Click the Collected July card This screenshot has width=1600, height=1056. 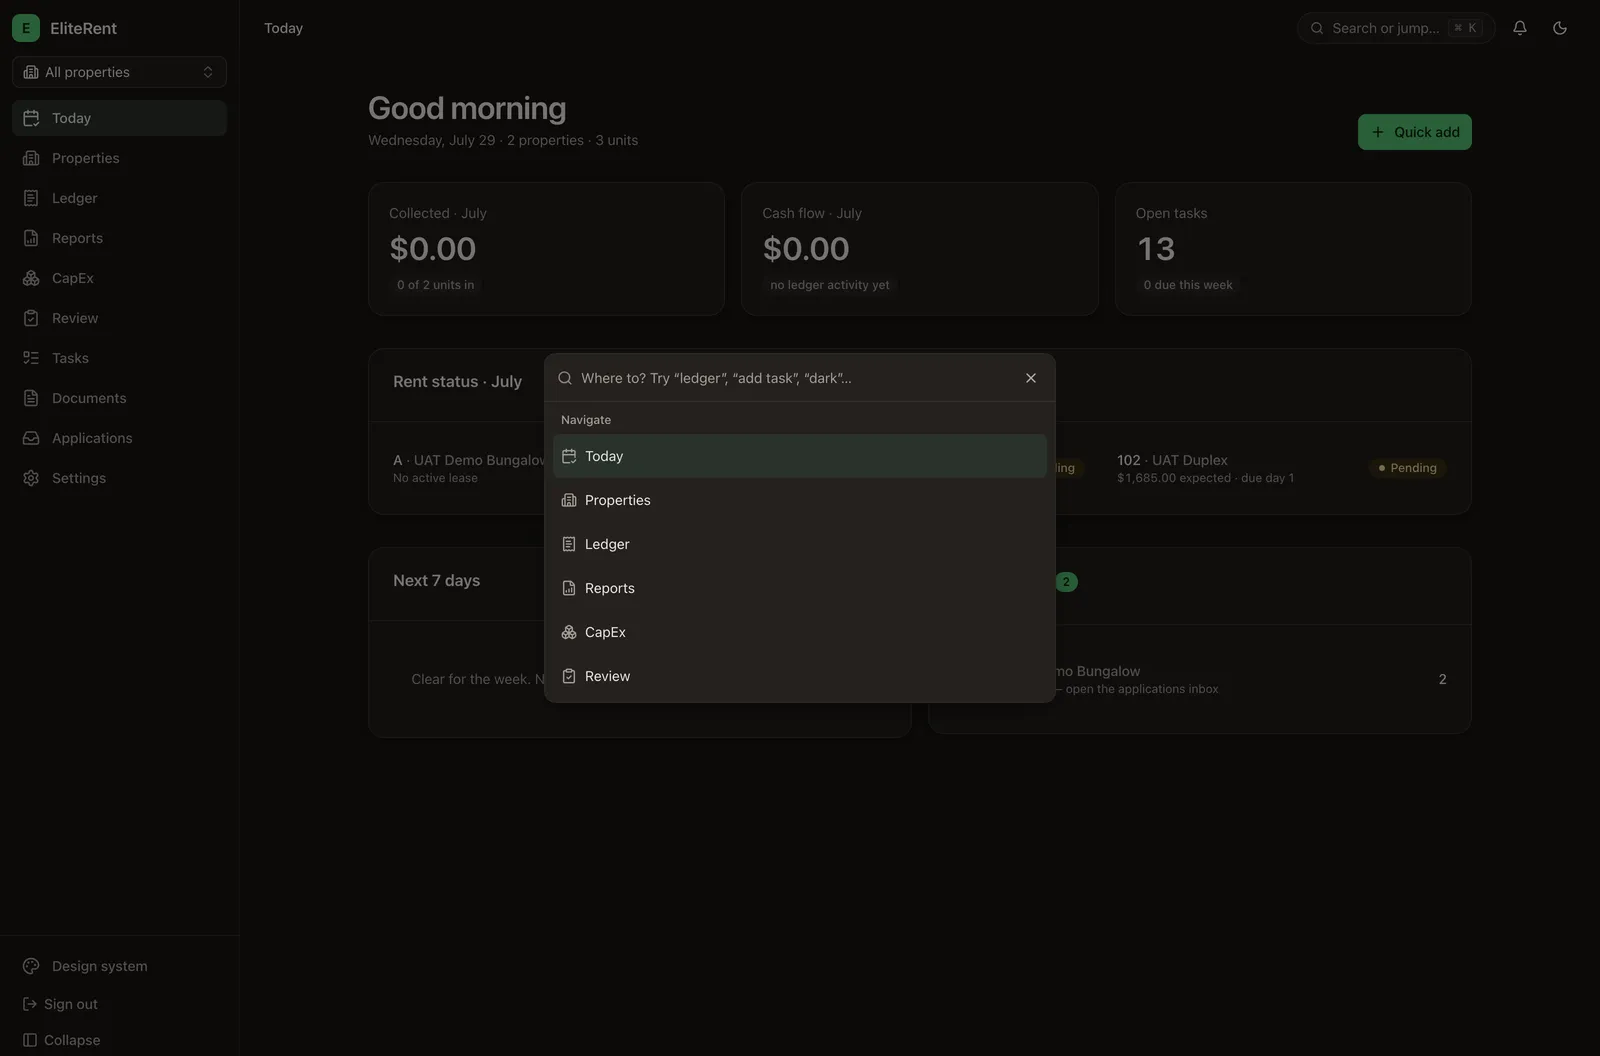pyautogui.click(x=546, y=249)
